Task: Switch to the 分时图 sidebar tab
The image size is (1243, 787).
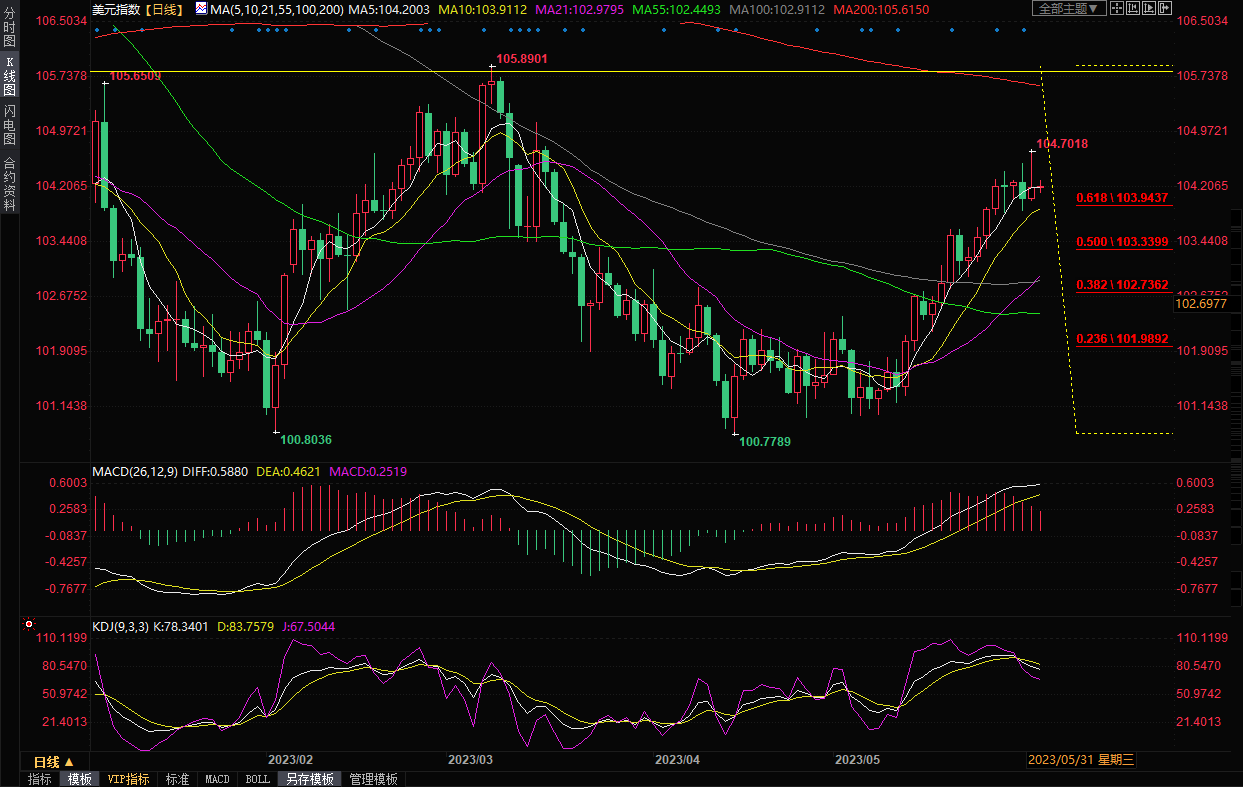Action: click(9, 30)
